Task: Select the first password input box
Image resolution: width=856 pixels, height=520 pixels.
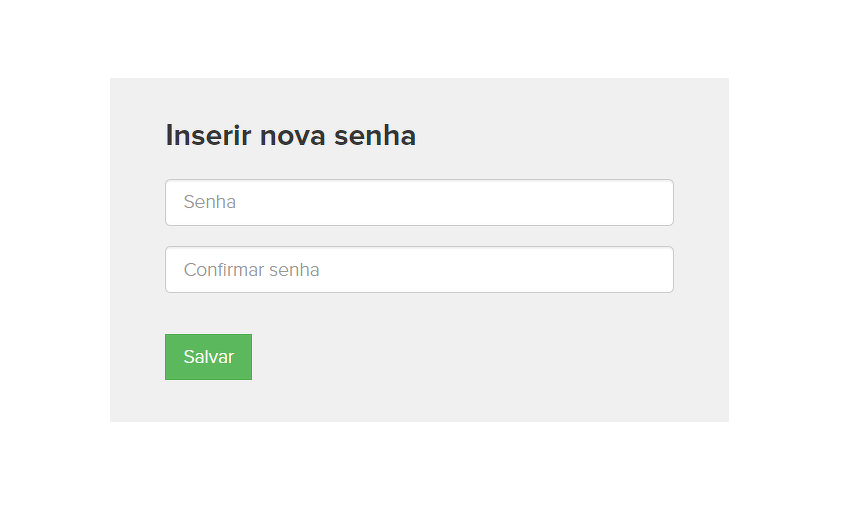Action: pyautogui.click(x=419, y=202)
